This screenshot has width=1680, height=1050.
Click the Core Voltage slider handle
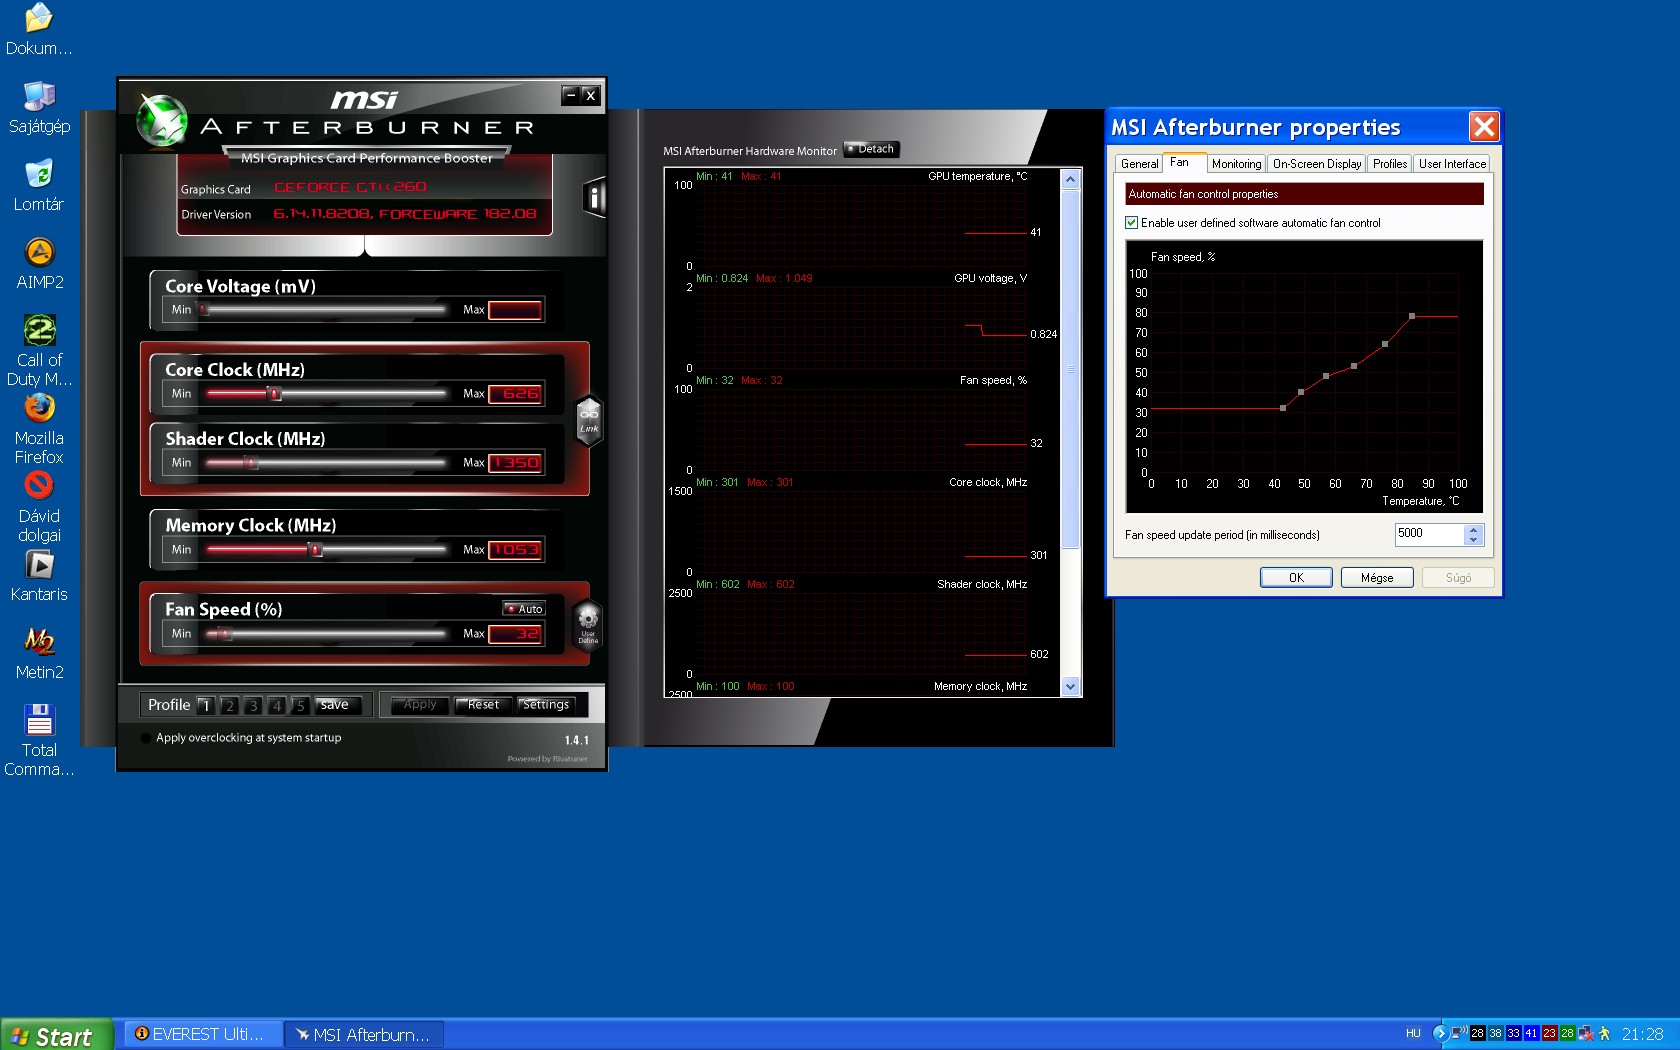coord(203,310)
